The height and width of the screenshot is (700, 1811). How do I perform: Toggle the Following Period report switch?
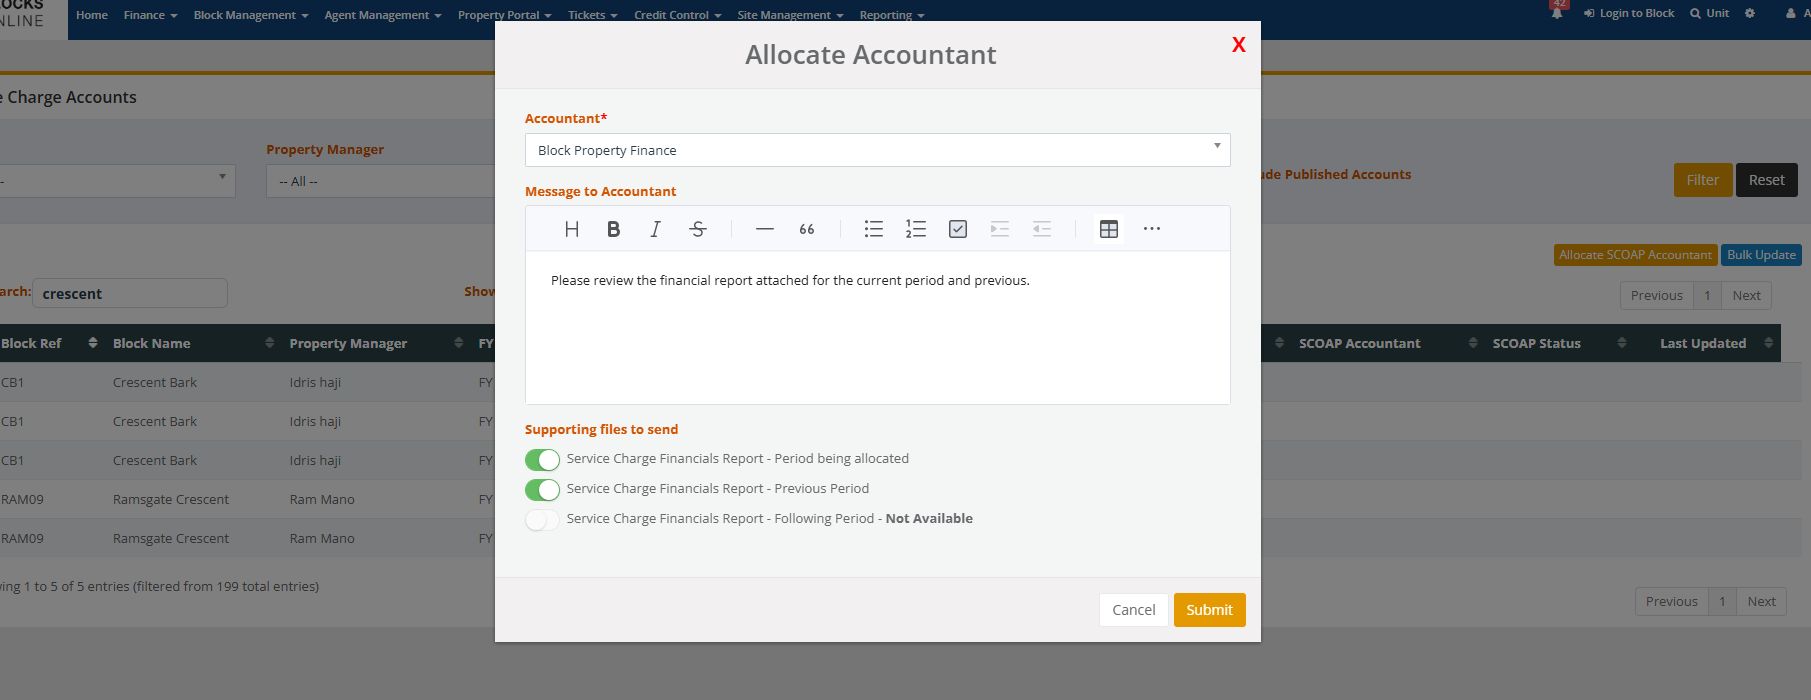pyautogui.click(x=542, y=519)
